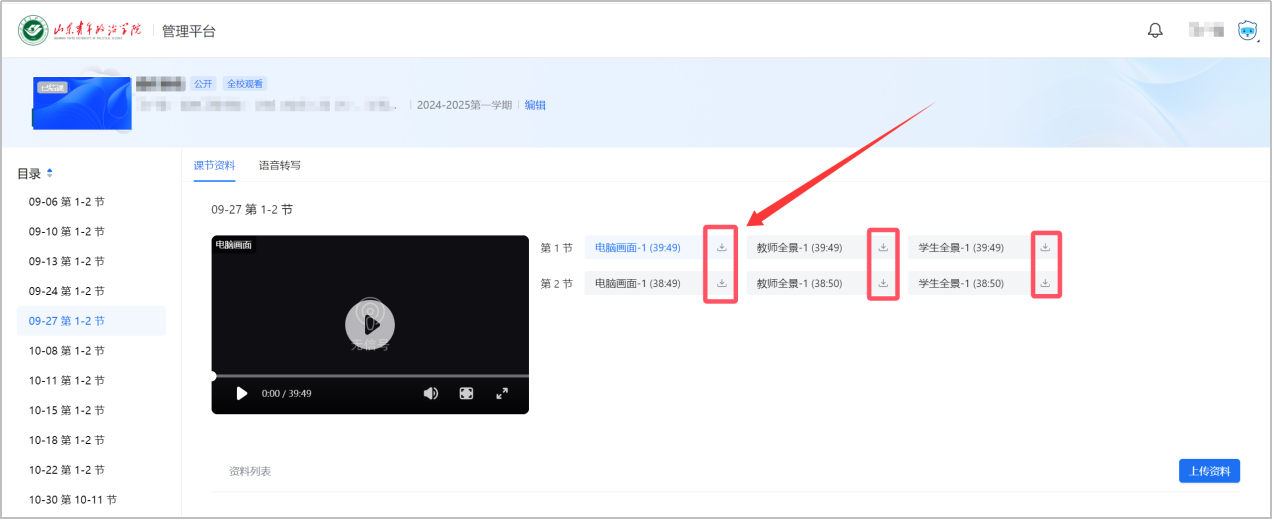The image size is (1274, 520).
Task: Toggle the video player screen-fit button
Action: tap(466, 394)
